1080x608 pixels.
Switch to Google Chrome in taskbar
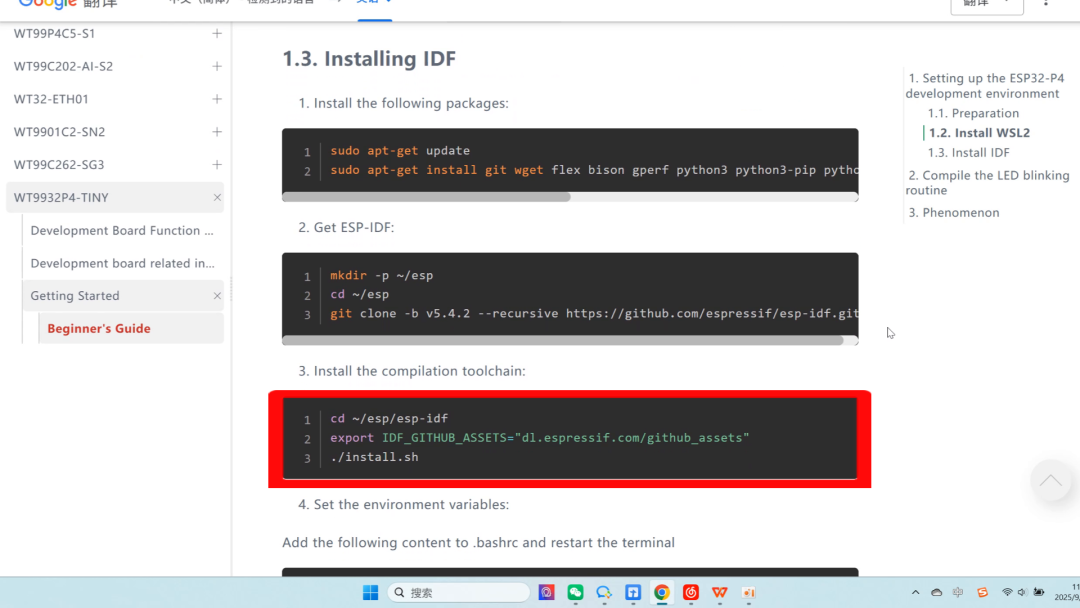point(662,593)
